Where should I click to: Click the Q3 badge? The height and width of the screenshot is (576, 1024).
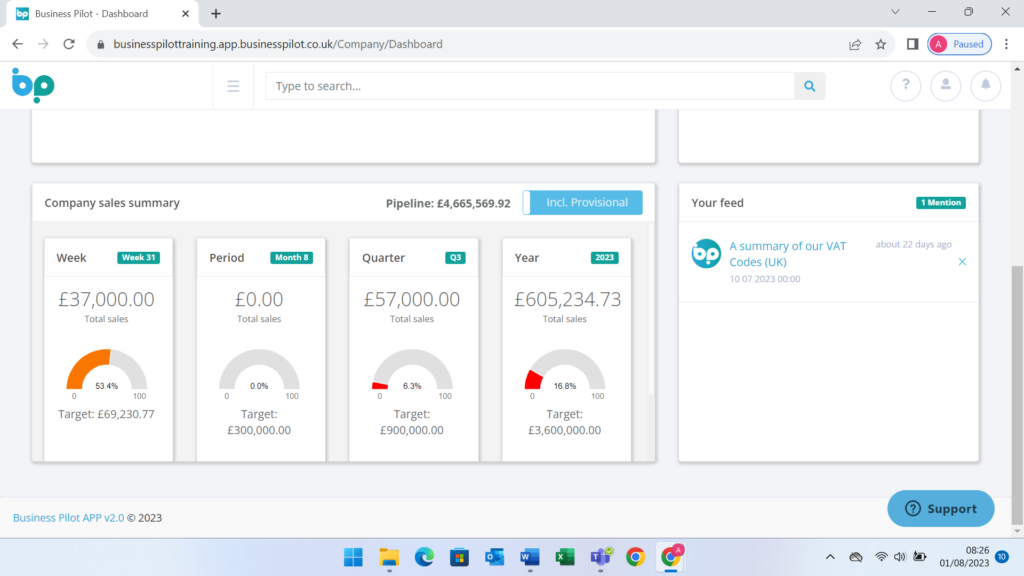click(x=455, y=258)
